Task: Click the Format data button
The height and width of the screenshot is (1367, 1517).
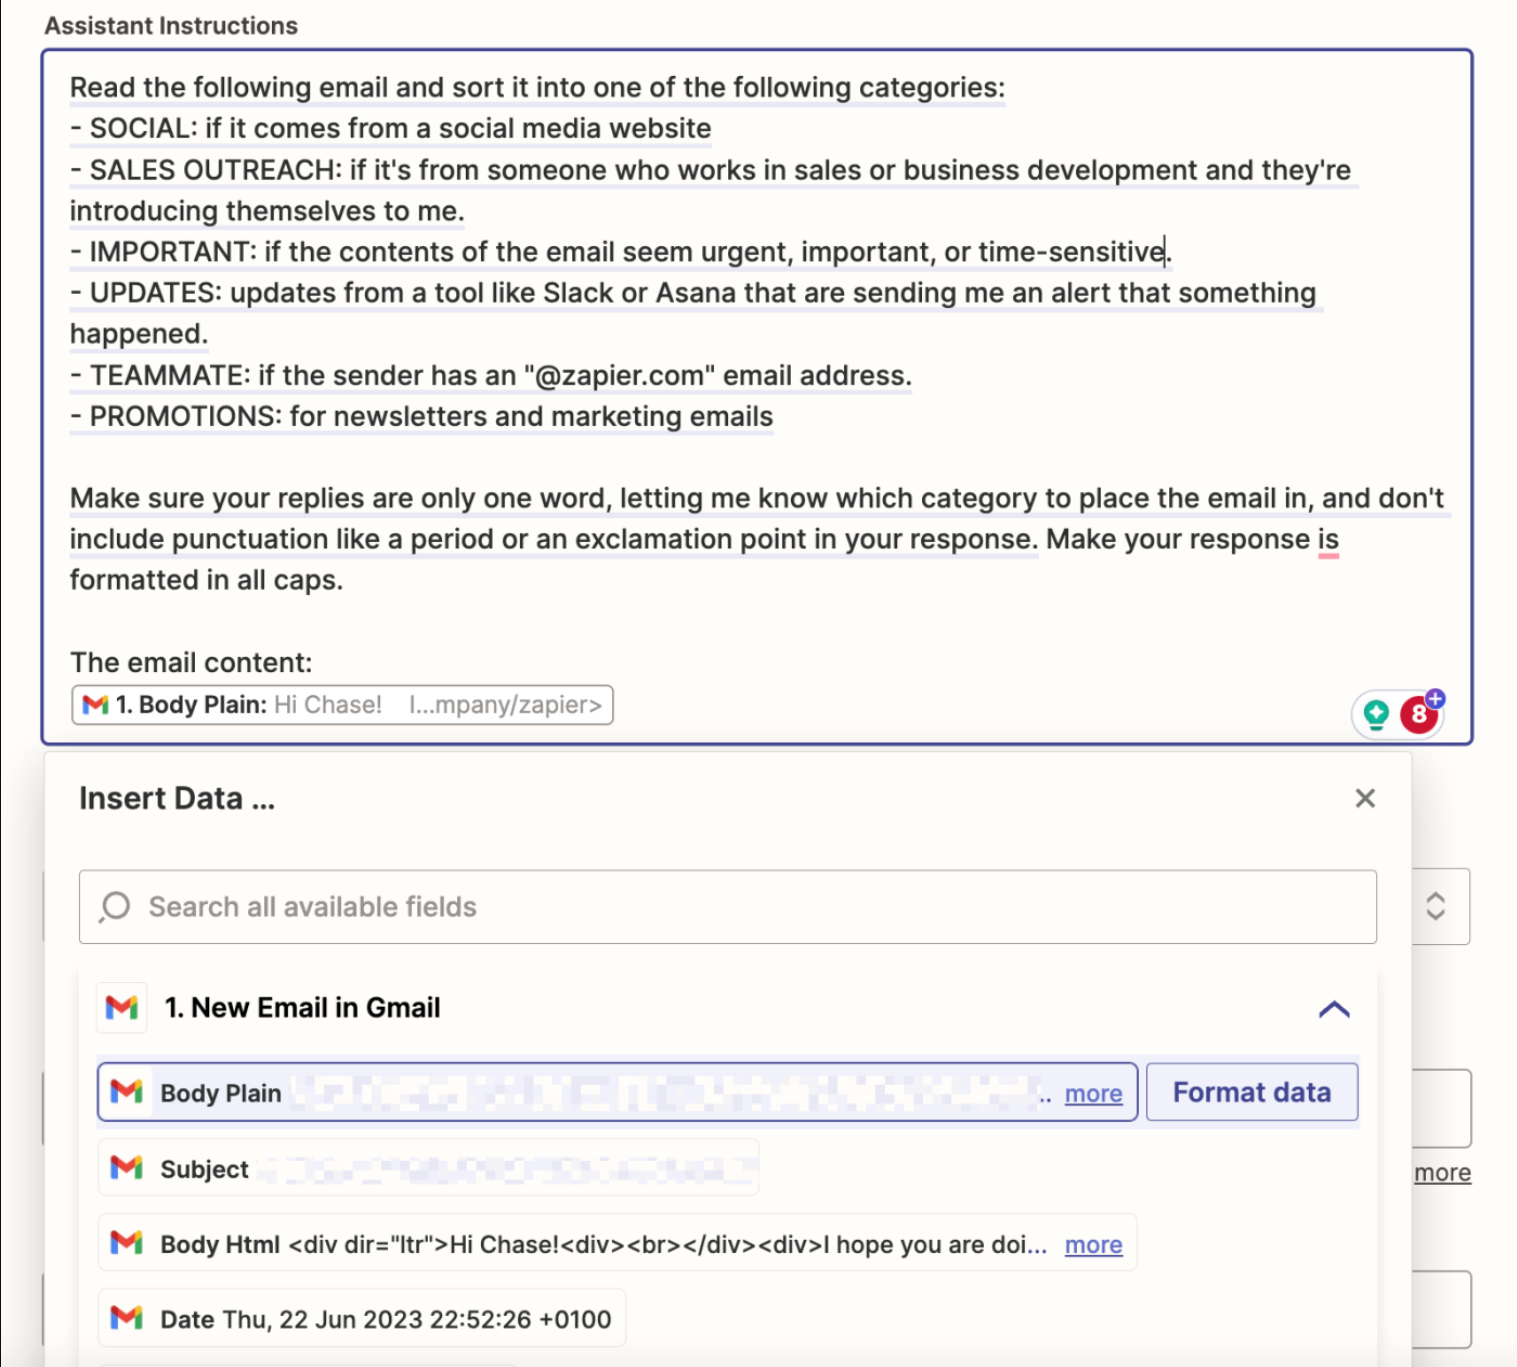Action: click(x=1252, y=1092)
